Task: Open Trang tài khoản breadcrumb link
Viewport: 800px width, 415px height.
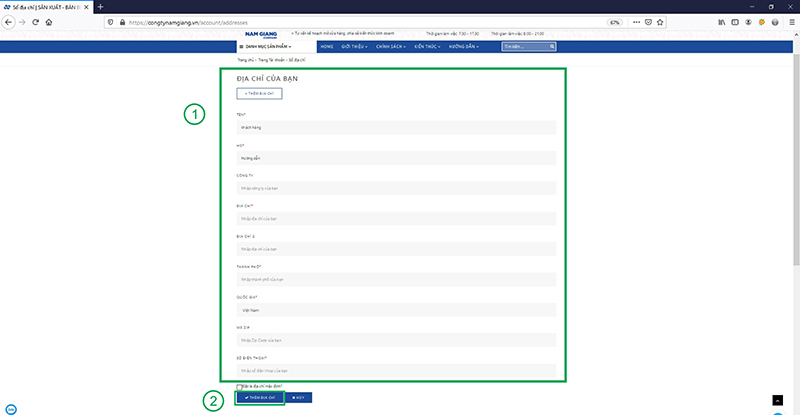Action: [271, 60]
